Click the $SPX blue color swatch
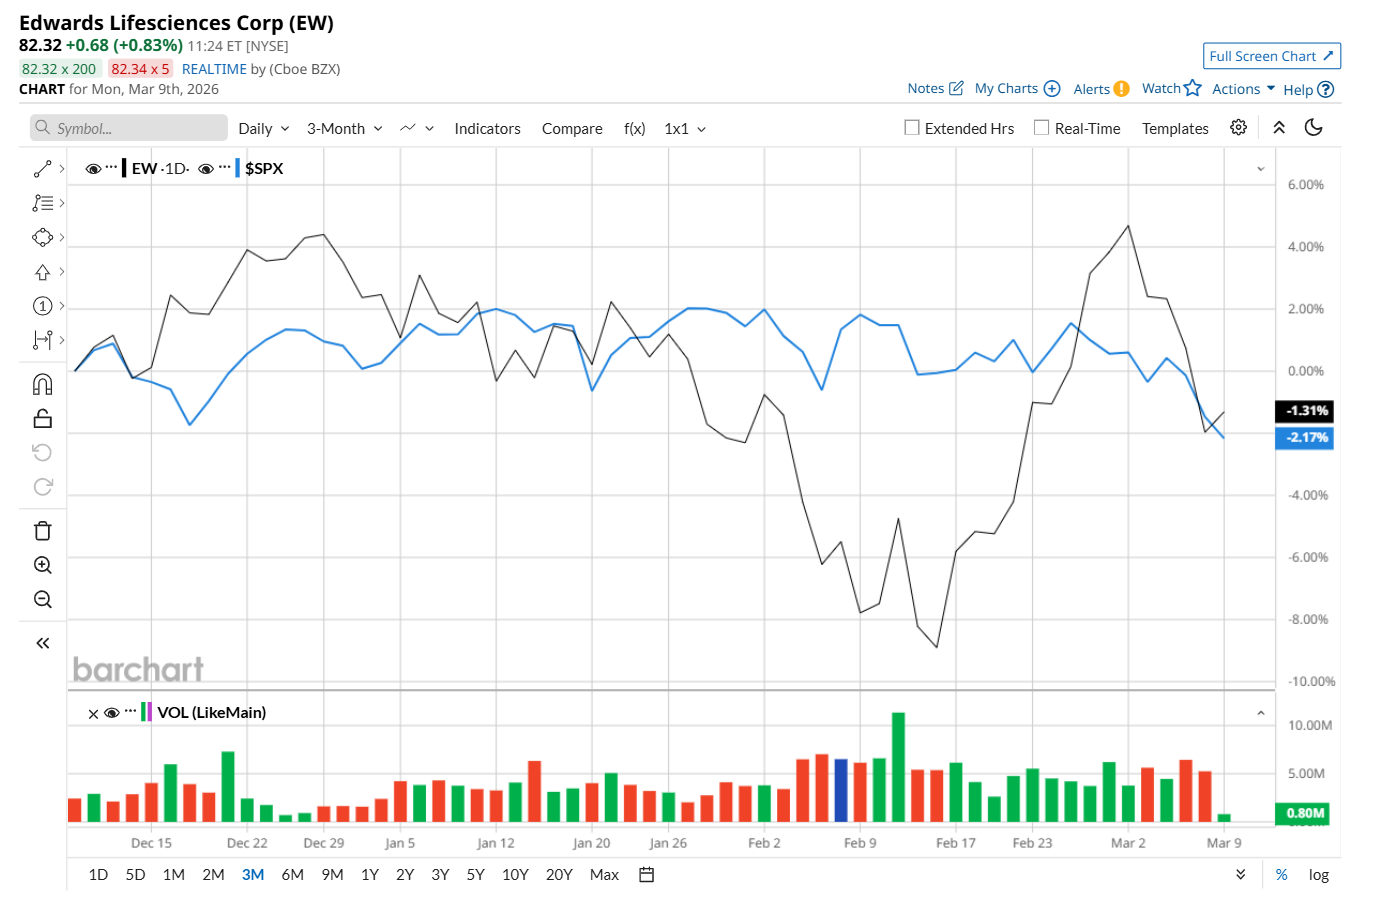This screenshot has height=901, width=1378. 237,168
